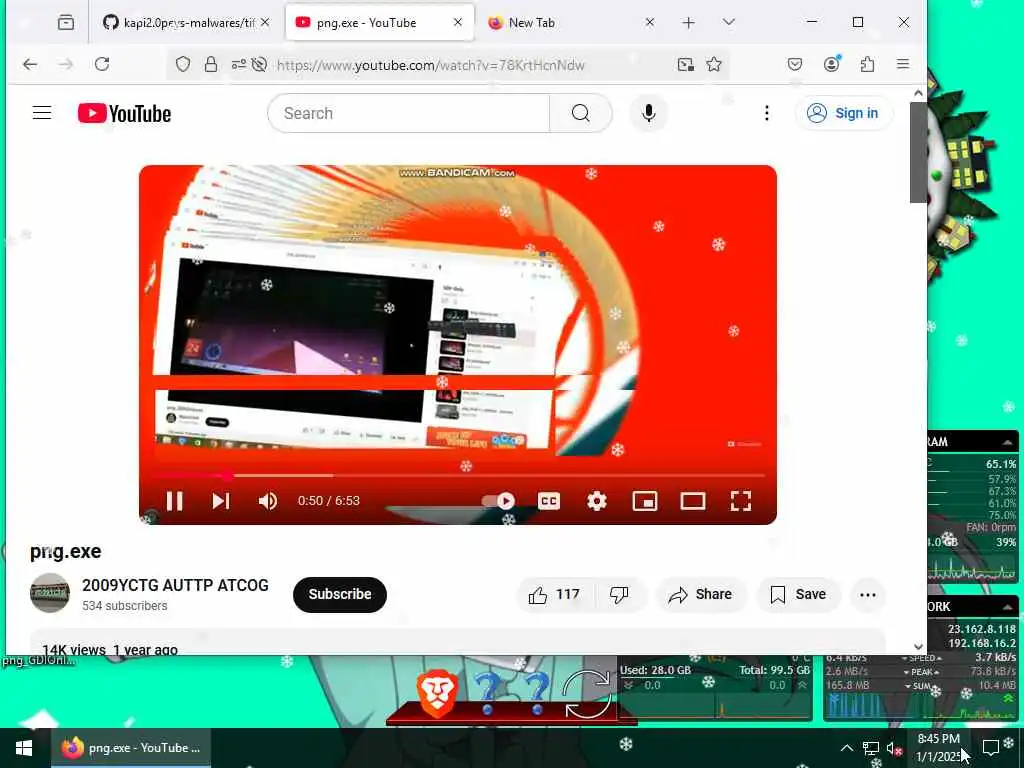This screenshot has width=1024, height=768.
Task: Dislike this video
Action: point(619,594)
